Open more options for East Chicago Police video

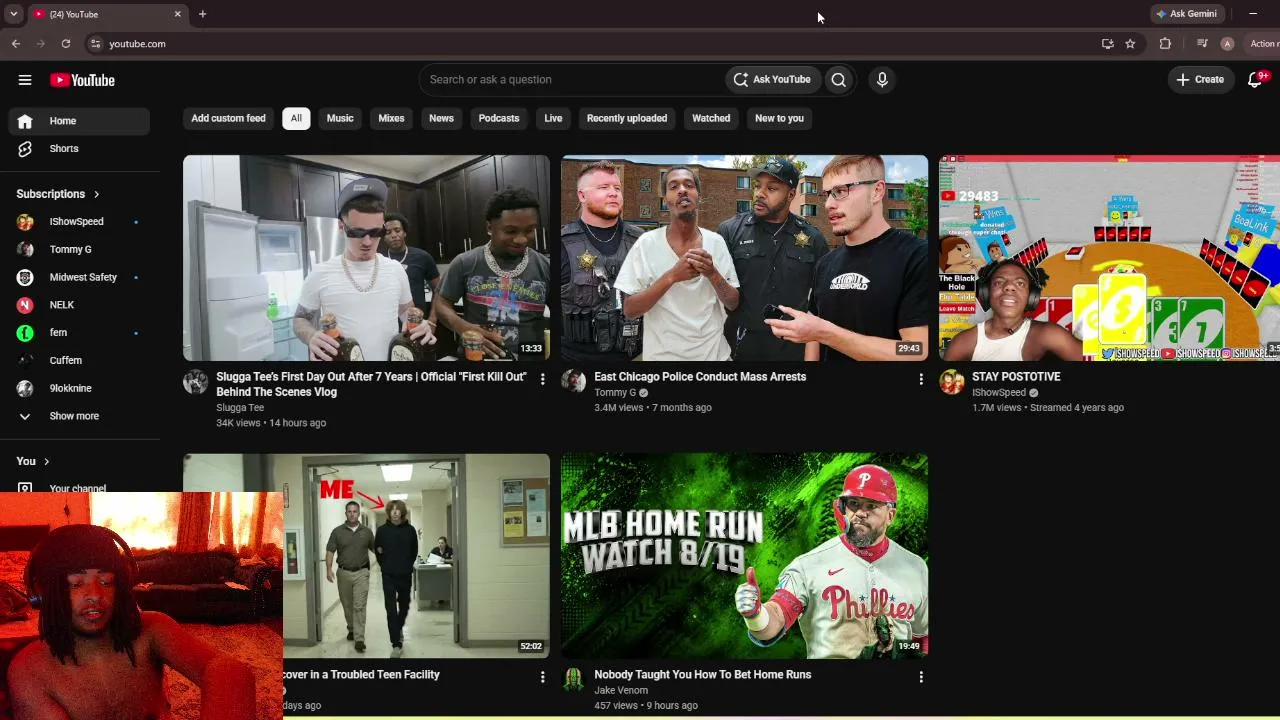(921, 379)
